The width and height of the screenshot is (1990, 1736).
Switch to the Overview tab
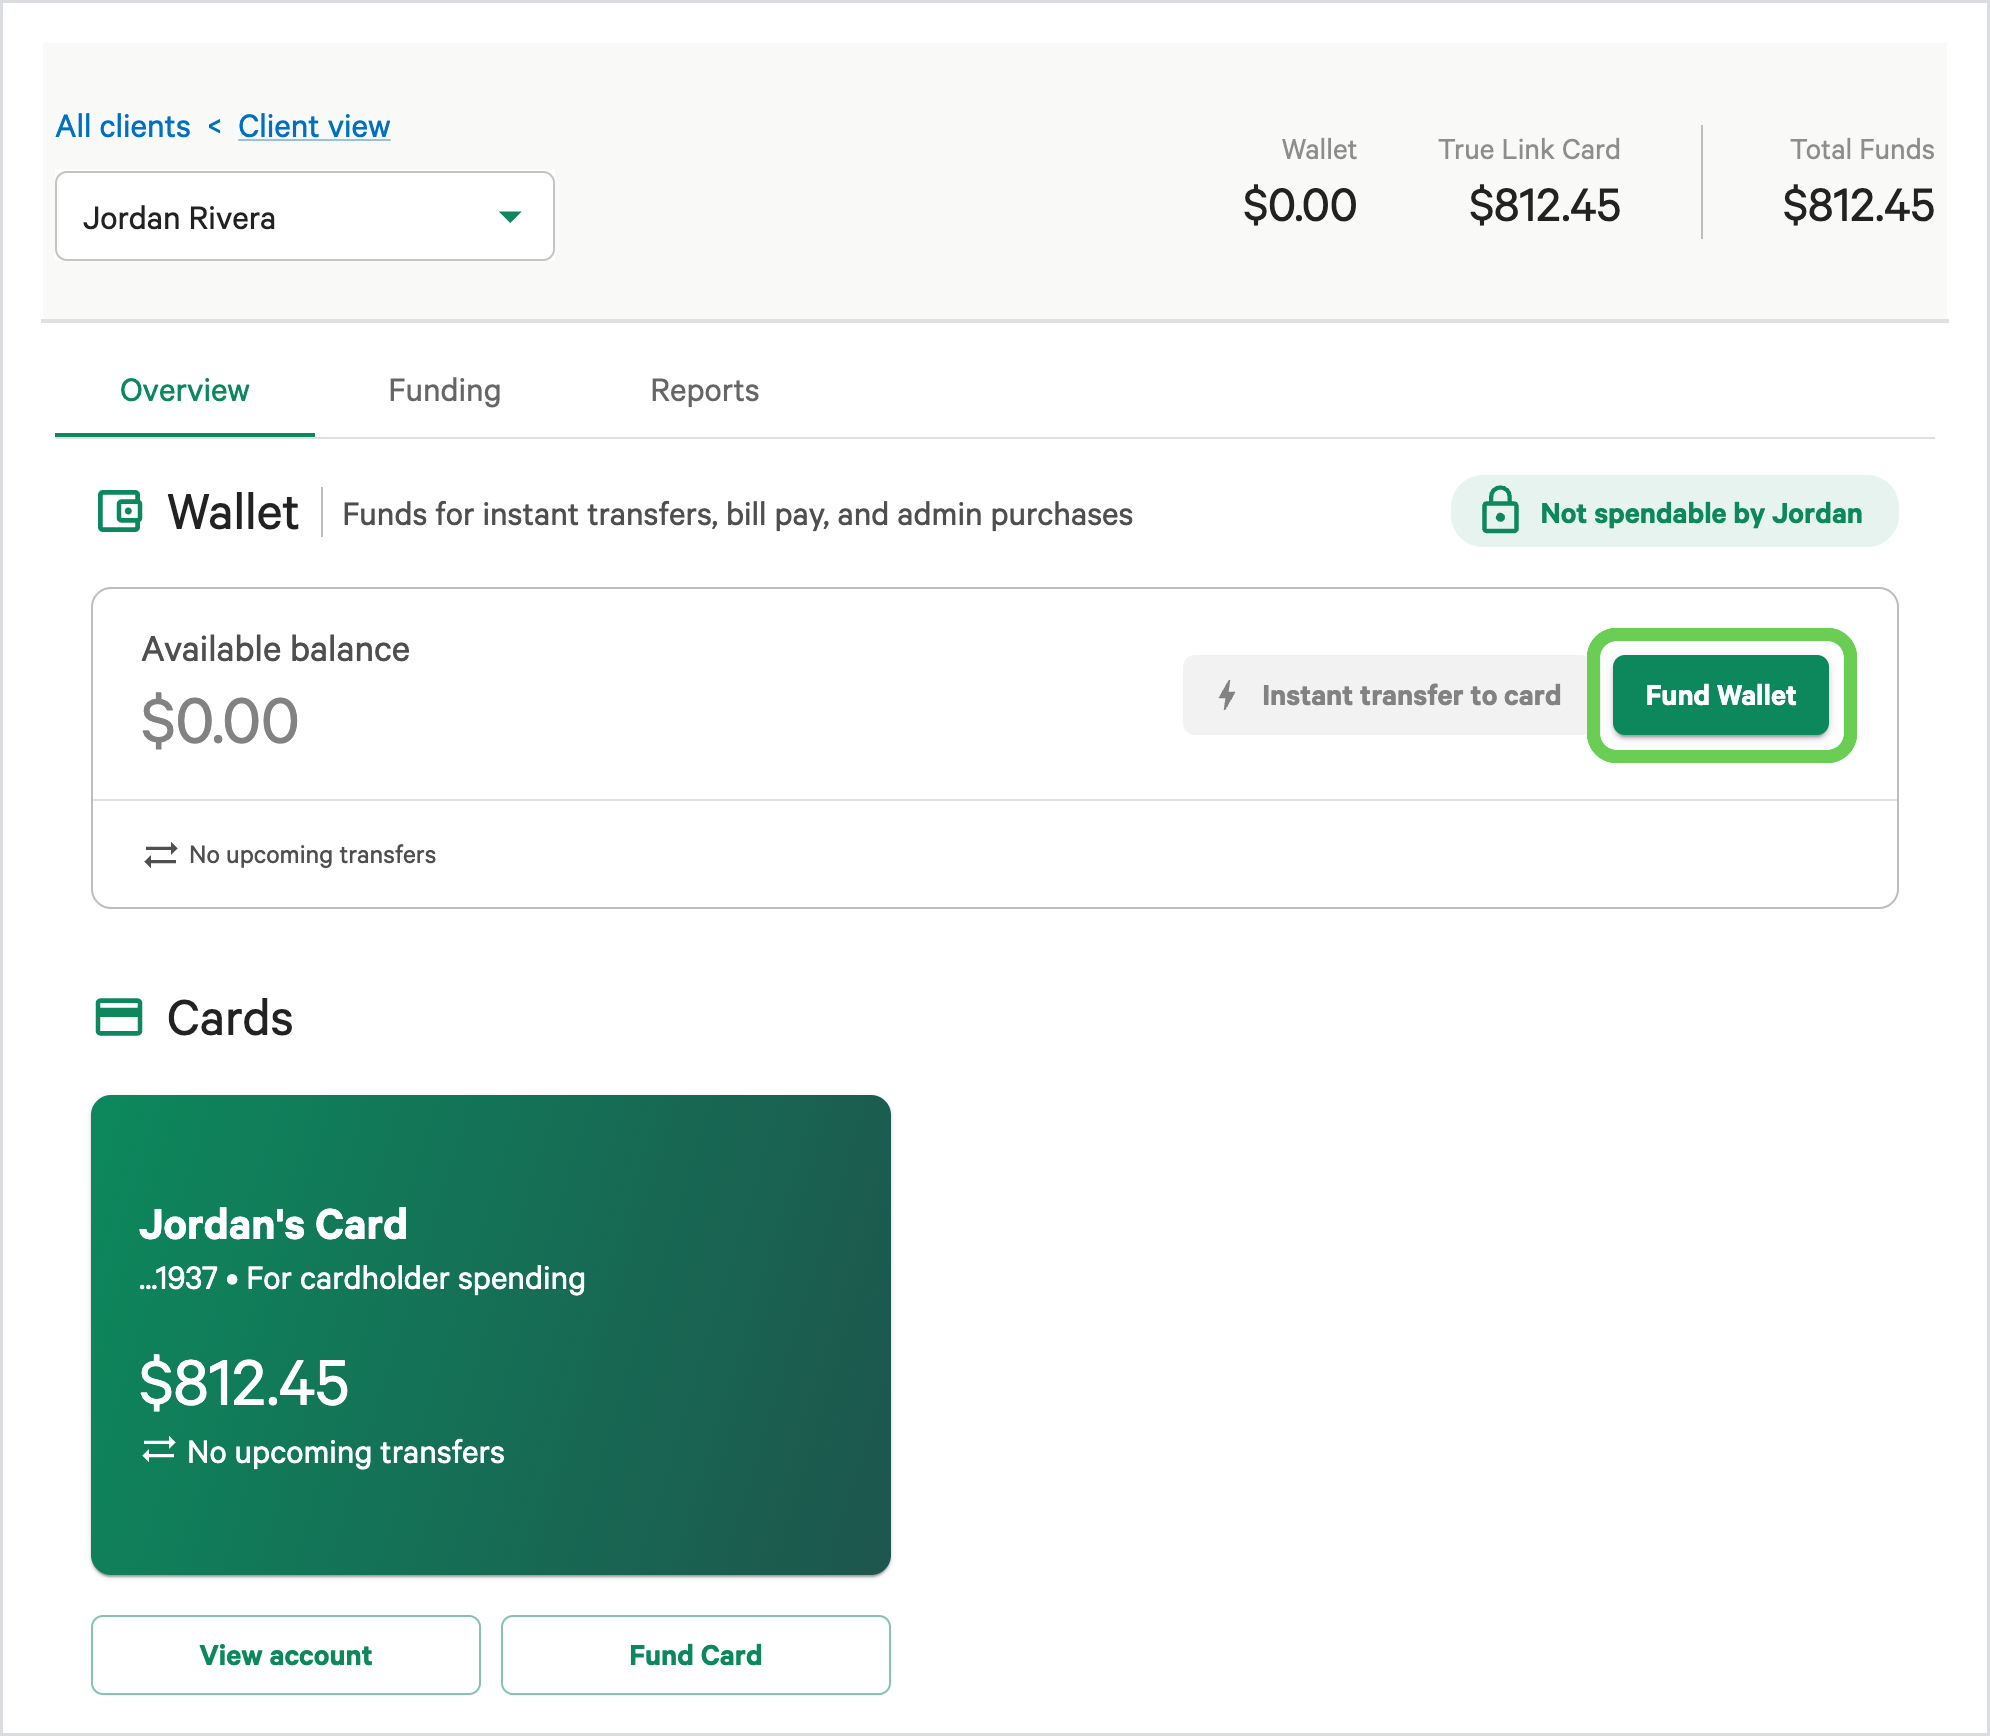pos(185,390)
